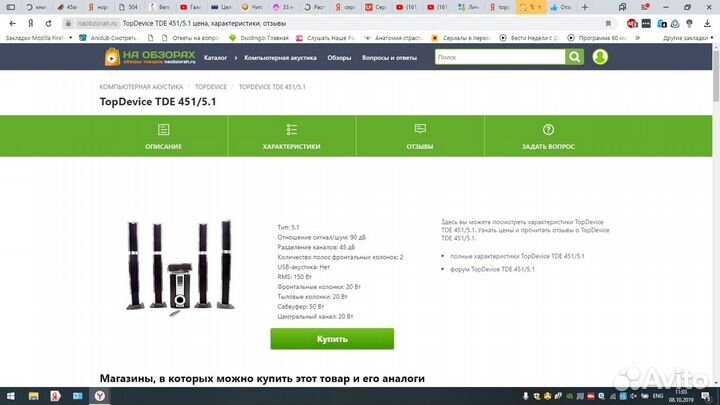
Task: Go back with the browser back arrow
Action: point(12,23)
